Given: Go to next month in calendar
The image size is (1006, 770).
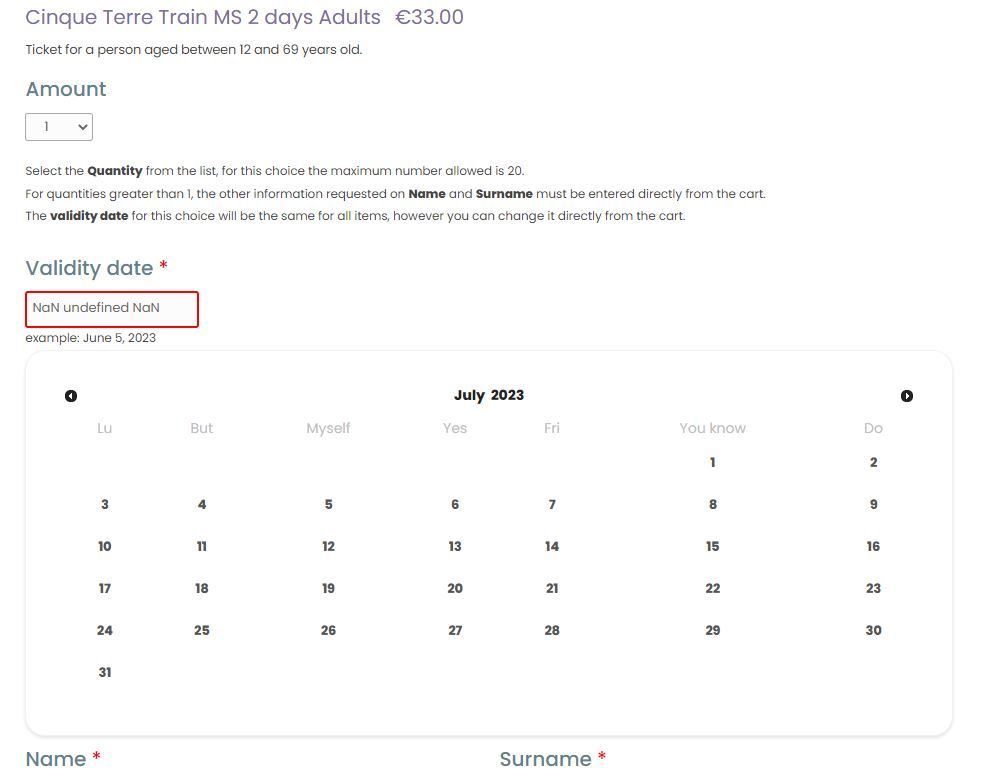Looking at the screenshot, I should (x=907, y=396).
